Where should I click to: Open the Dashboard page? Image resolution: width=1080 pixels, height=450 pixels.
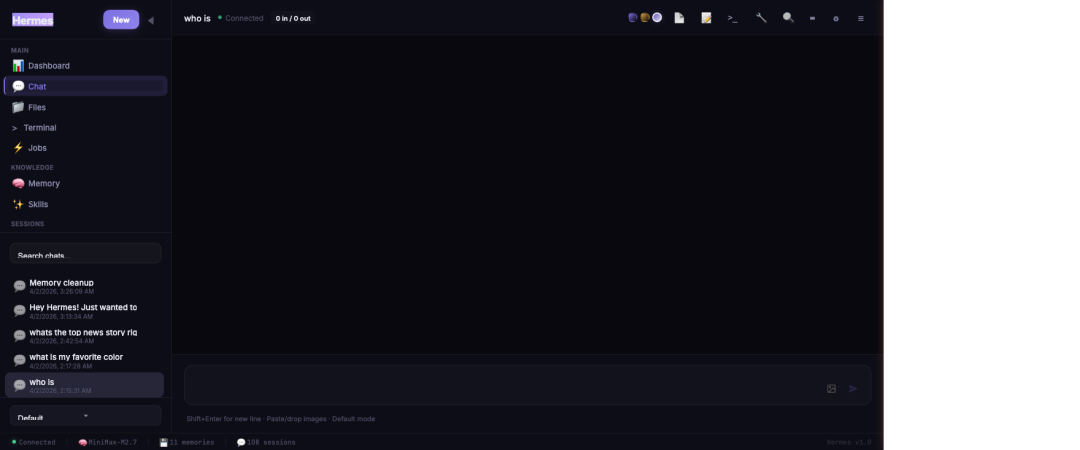(48, 66)
